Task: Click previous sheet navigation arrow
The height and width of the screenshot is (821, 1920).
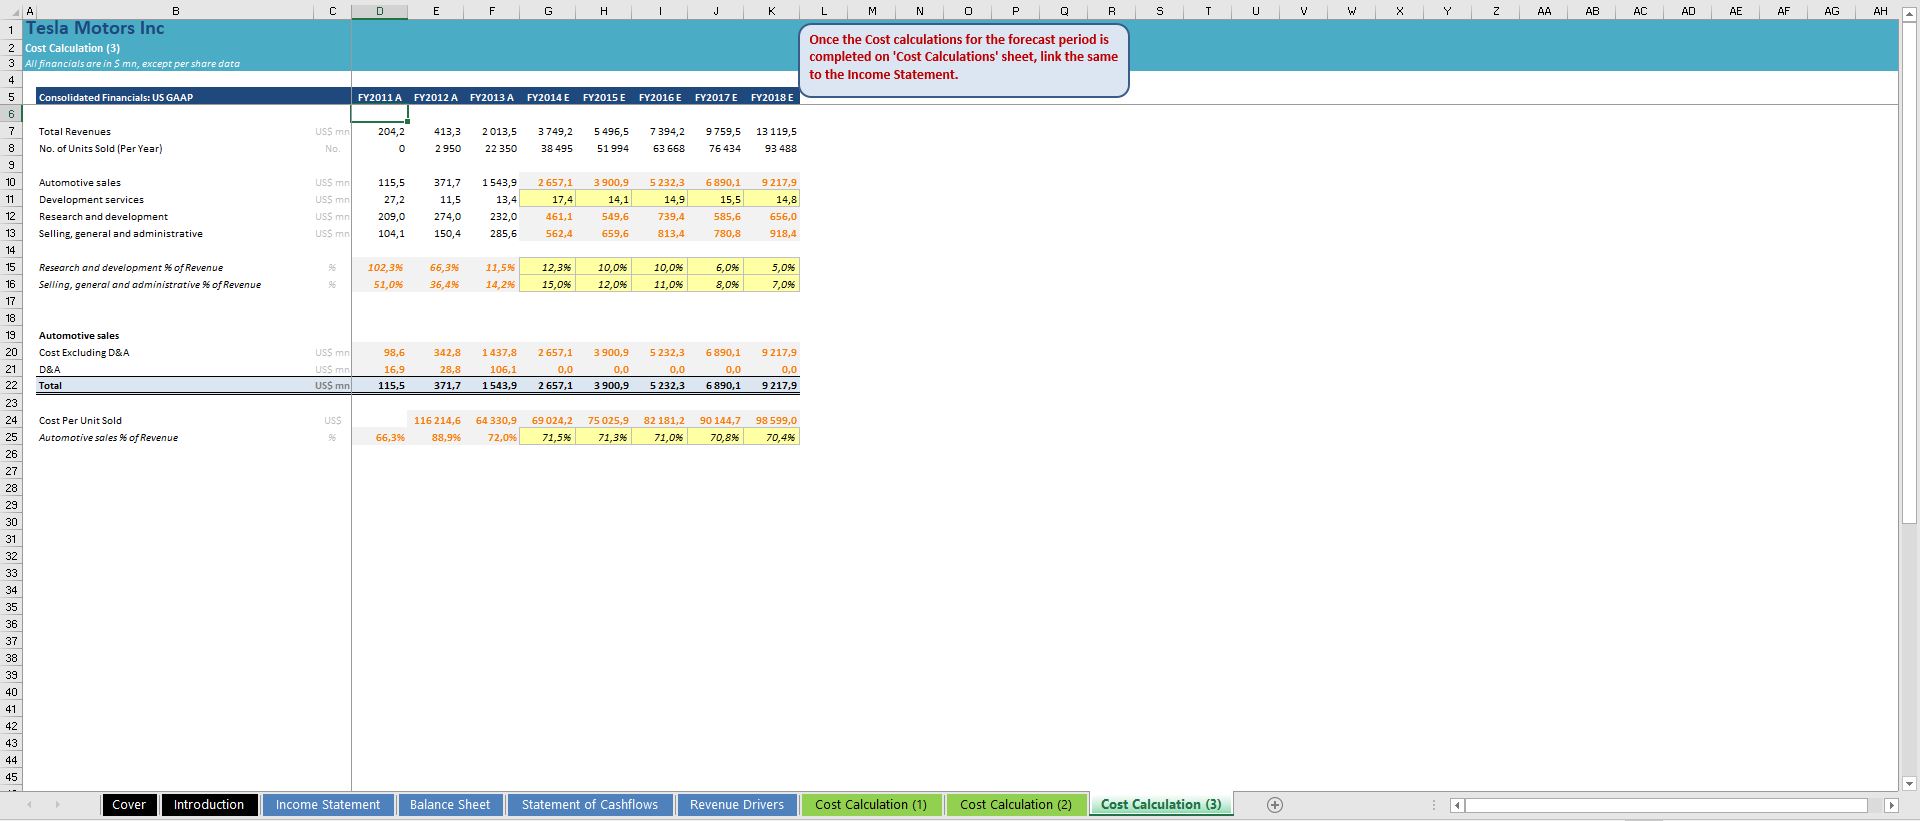Action: click(29, 805)
